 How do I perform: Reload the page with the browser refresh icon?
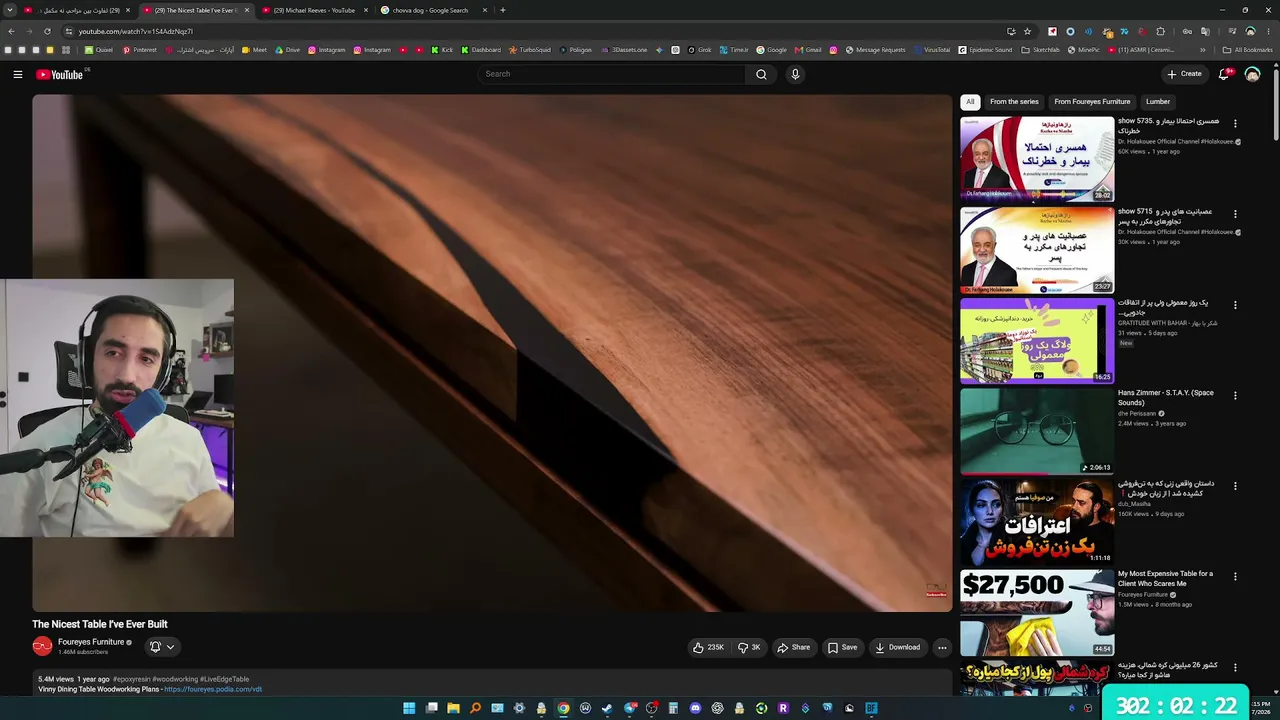pos(47,31)
